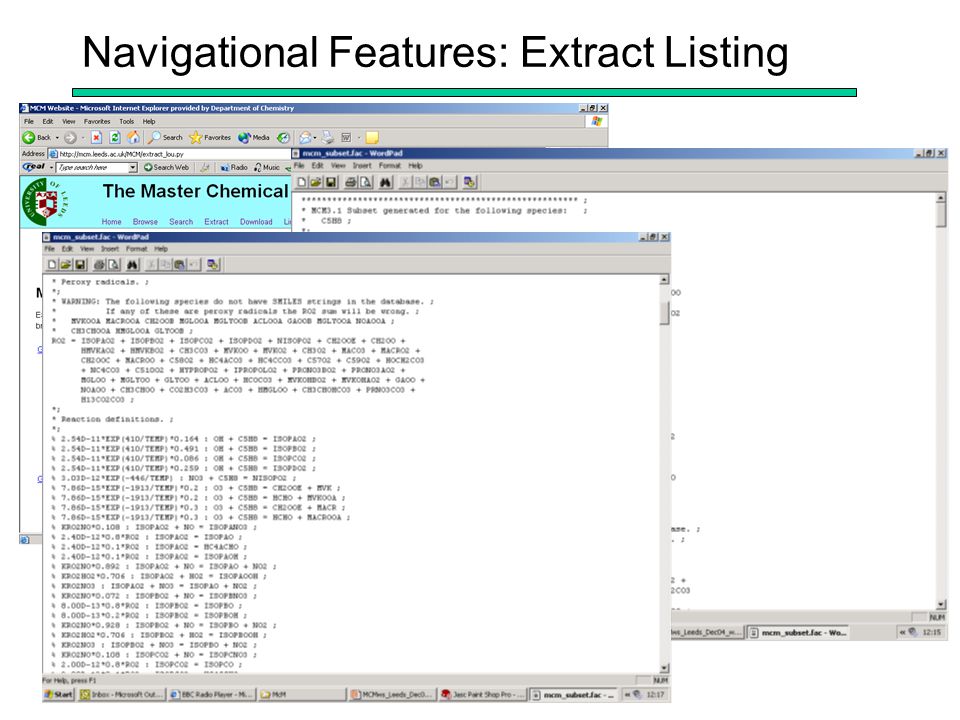Open Insert menu in front WordPad window
The height and width of the screenshot is (720, 960).
tap(110, 249)
